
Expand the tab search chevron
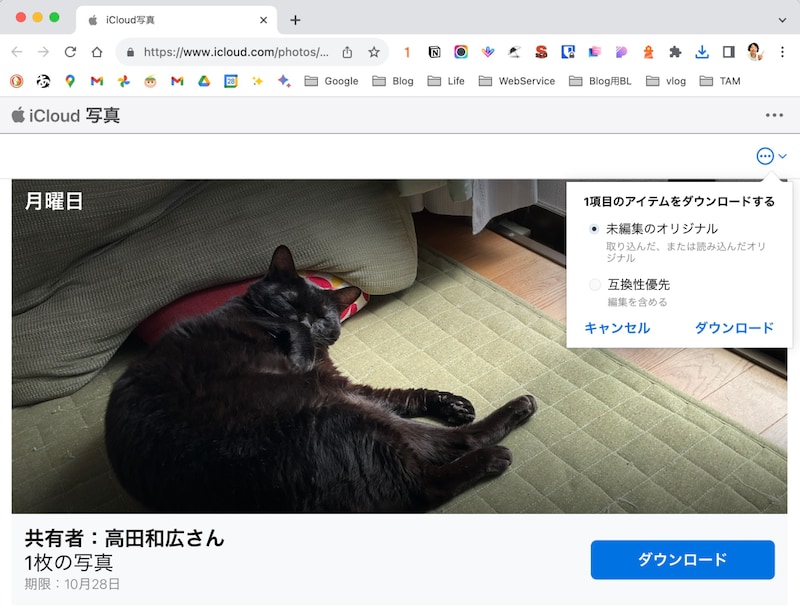[782, 20]
